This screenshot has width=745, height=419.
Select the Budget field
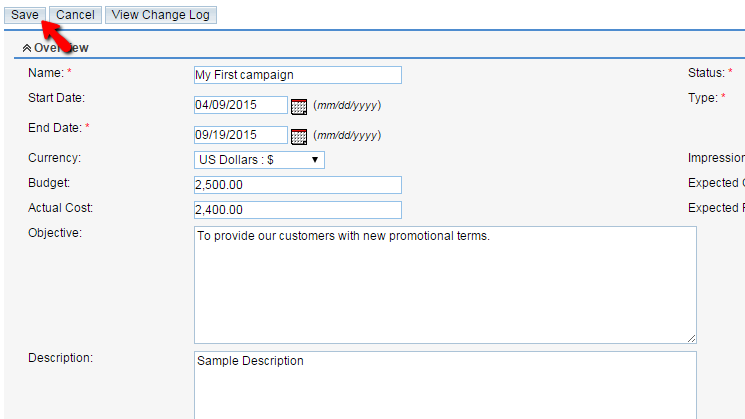297,185
